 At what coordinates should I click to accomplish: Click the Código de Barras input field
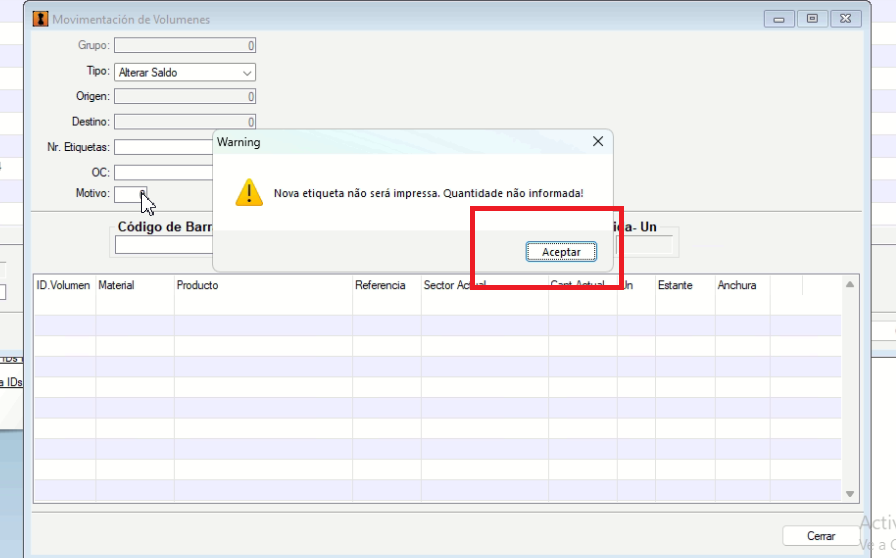(x=164, y=245)
